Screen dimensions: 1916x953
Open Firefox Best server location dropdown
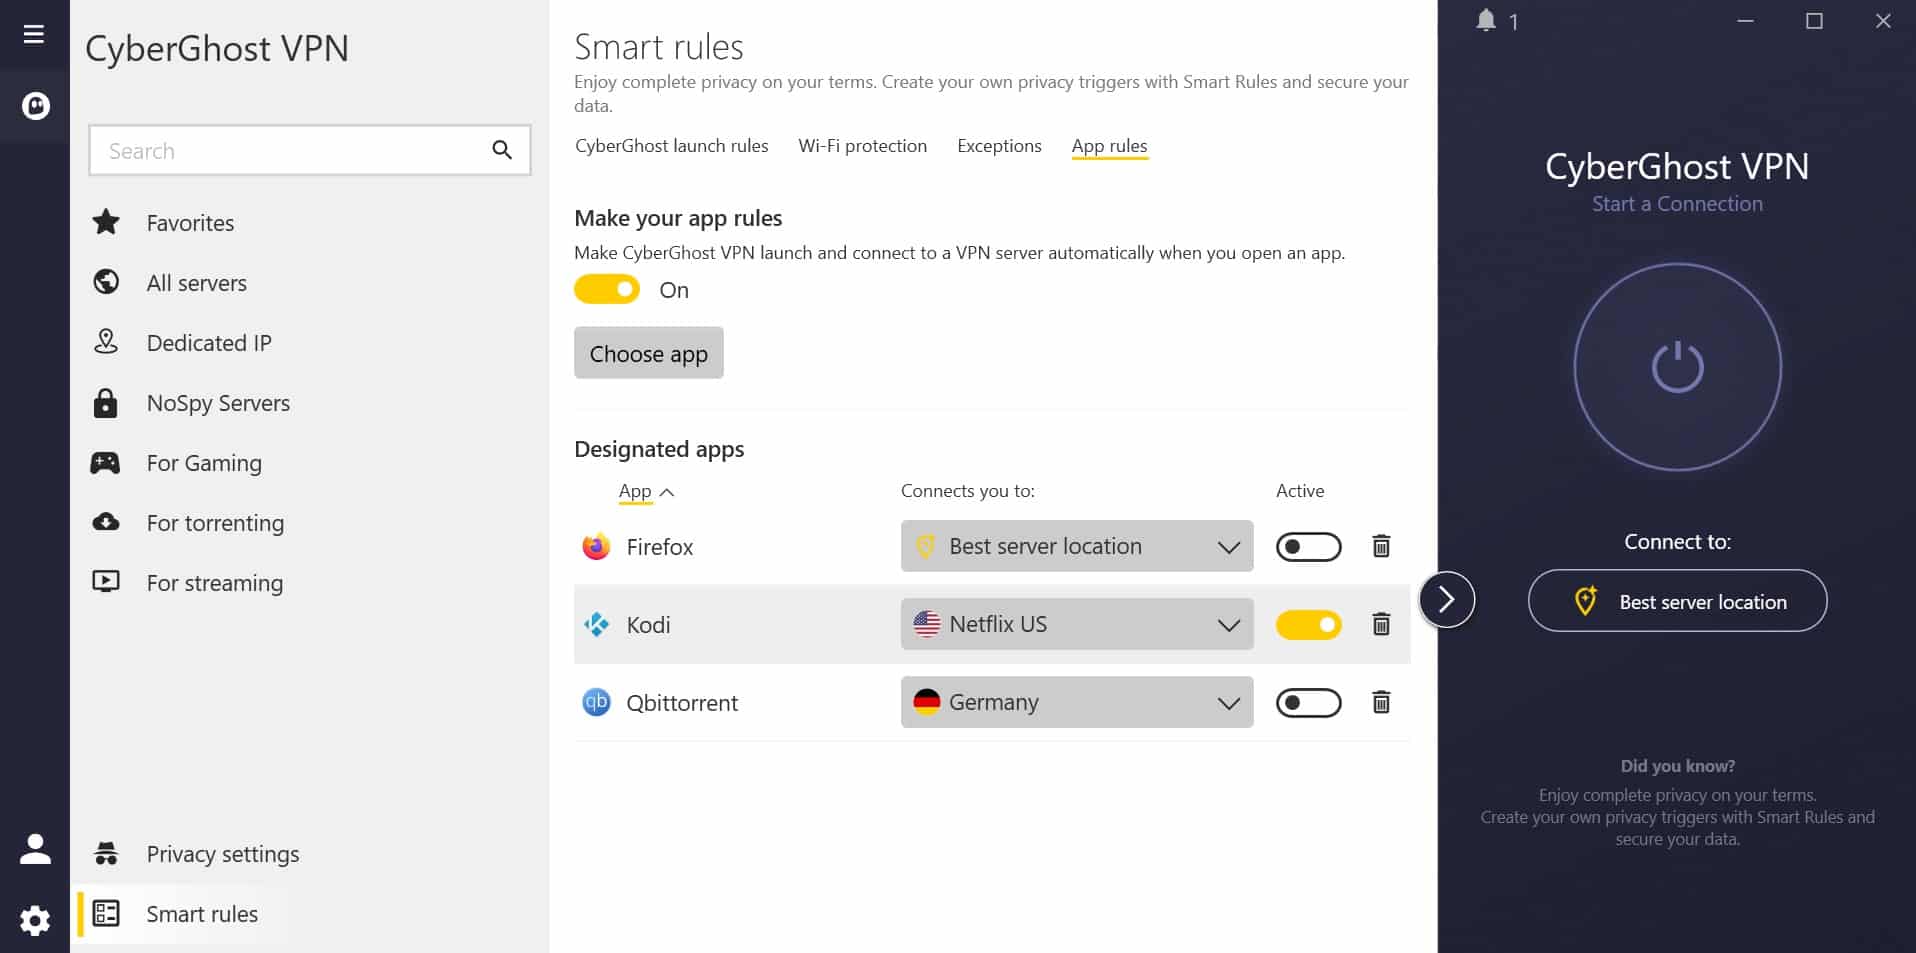click(x=1077, y=546)
